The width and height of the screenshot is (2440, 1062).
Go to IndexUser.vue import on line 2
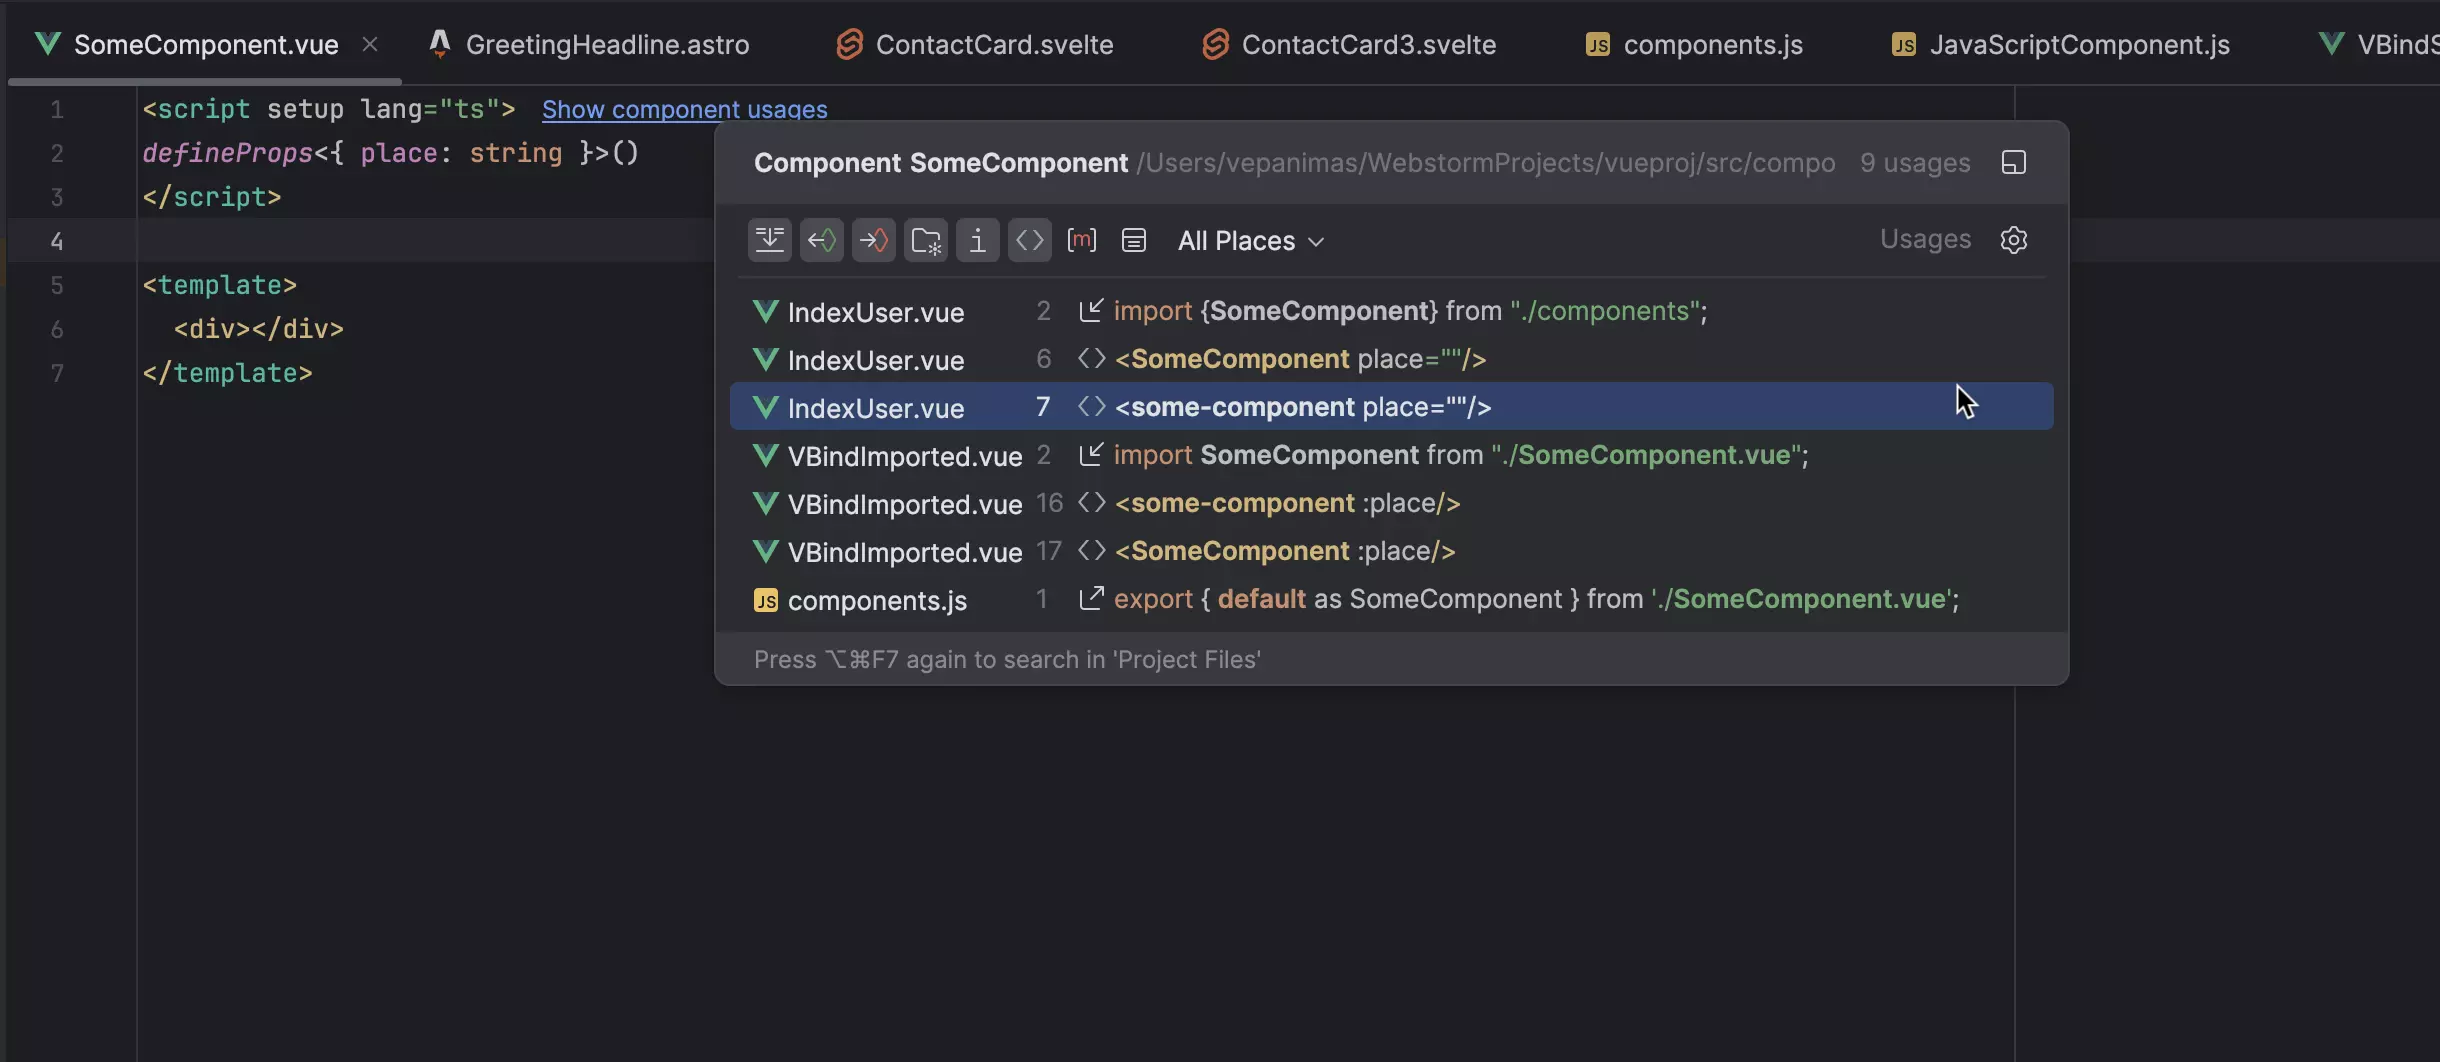1400,311
